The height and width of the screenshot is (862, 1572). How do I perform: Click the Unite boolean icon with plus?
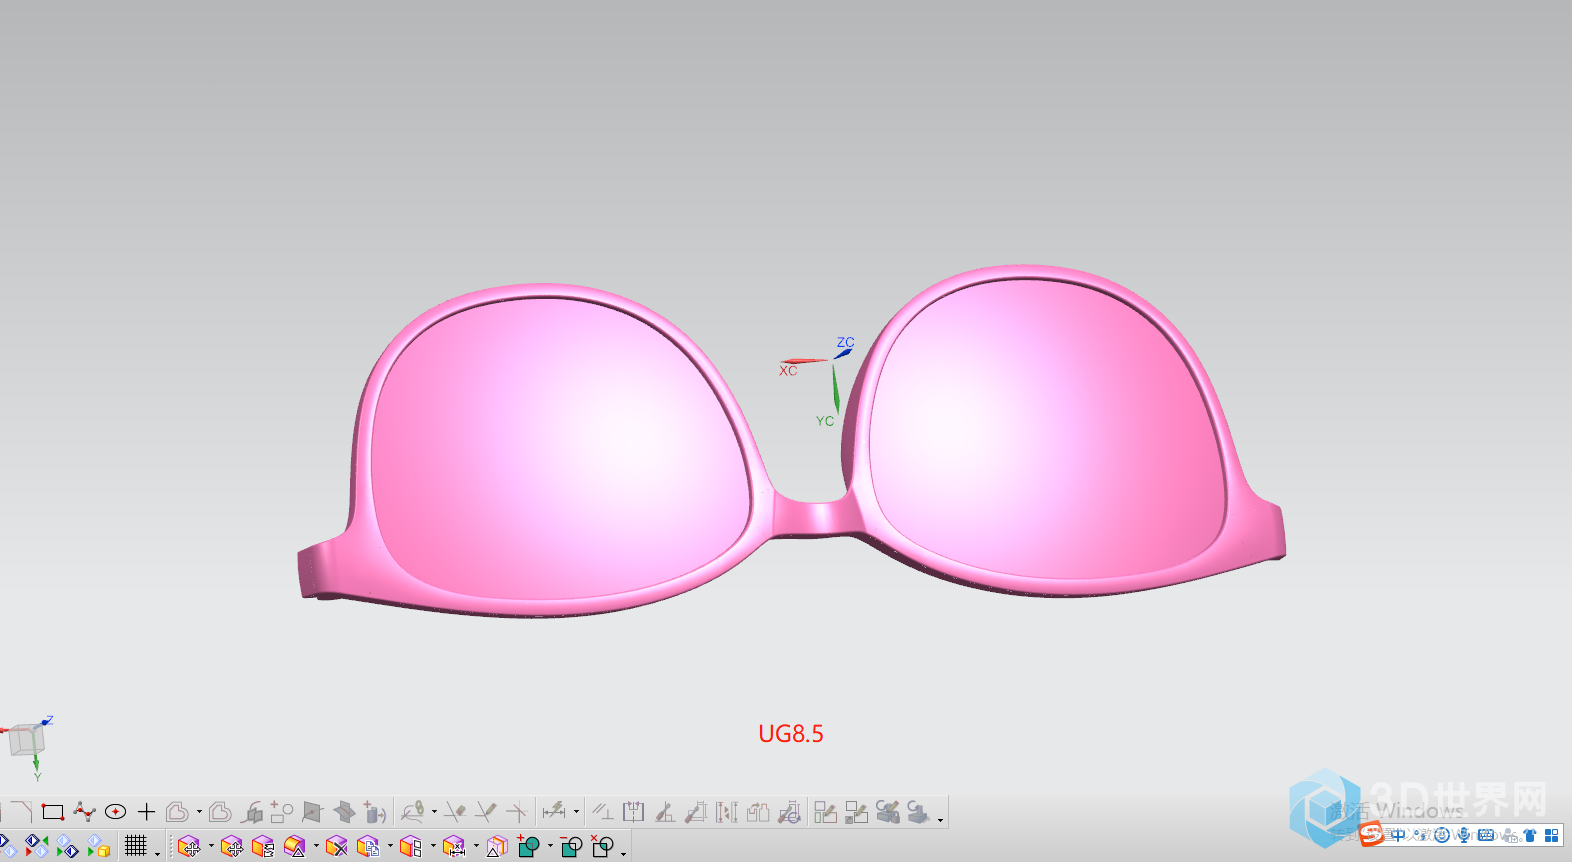pyautogui.click(x=528, y=846)
